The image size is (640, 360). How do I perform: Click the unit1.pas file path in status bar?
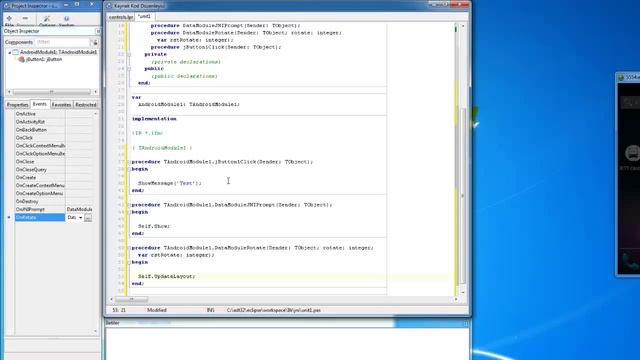[273, 310]
